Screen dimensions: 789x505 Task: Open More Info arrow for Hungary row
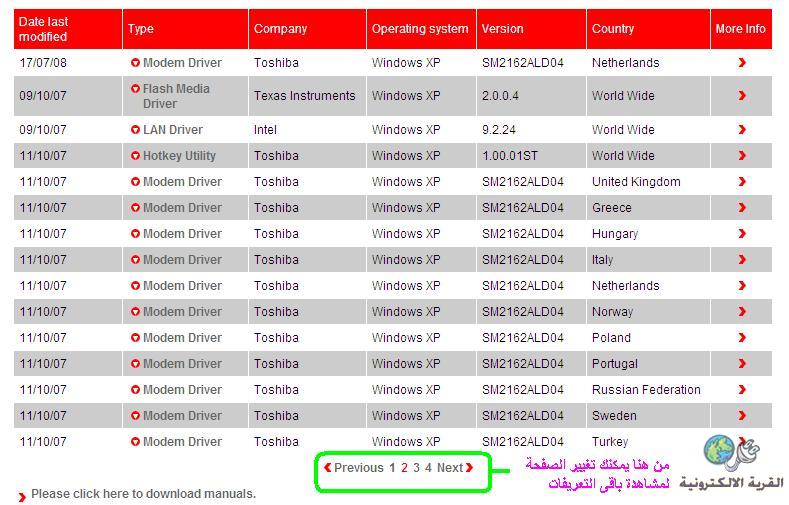(742, 234)
